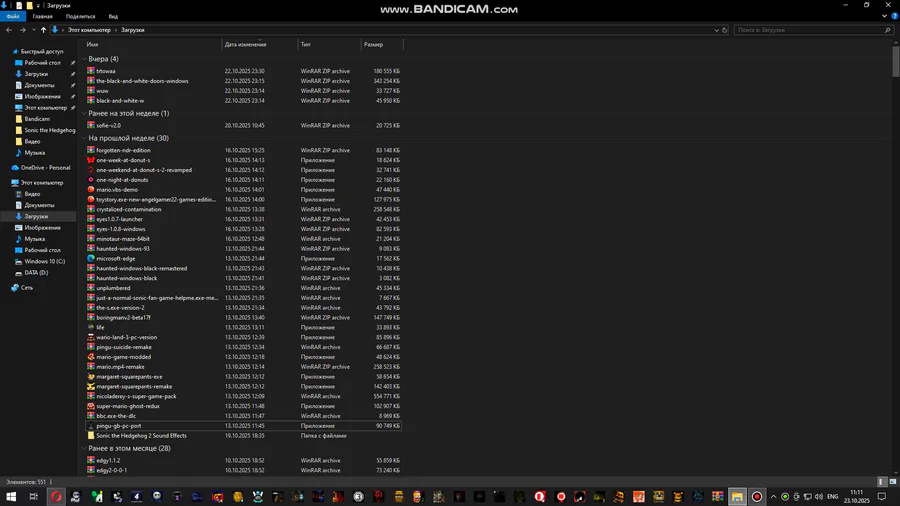This screenshot has width=900, height=506.
Task: Open the address bar history dropdown
Action: [716, 30]
